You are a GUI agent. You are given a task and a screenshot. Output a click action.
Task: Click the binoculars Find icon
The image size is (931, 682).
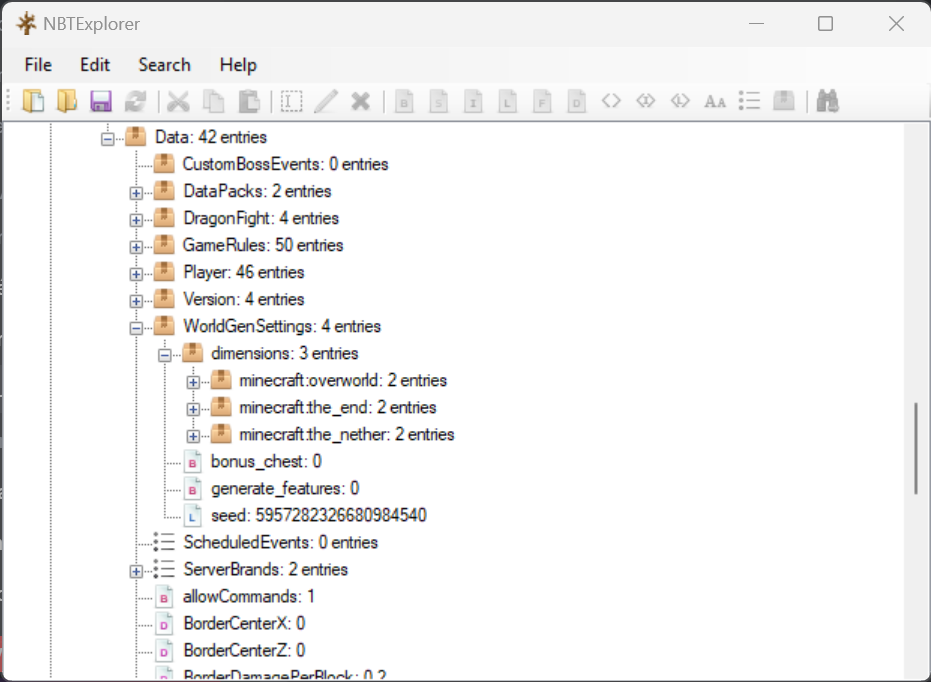(x=827, y=101)
